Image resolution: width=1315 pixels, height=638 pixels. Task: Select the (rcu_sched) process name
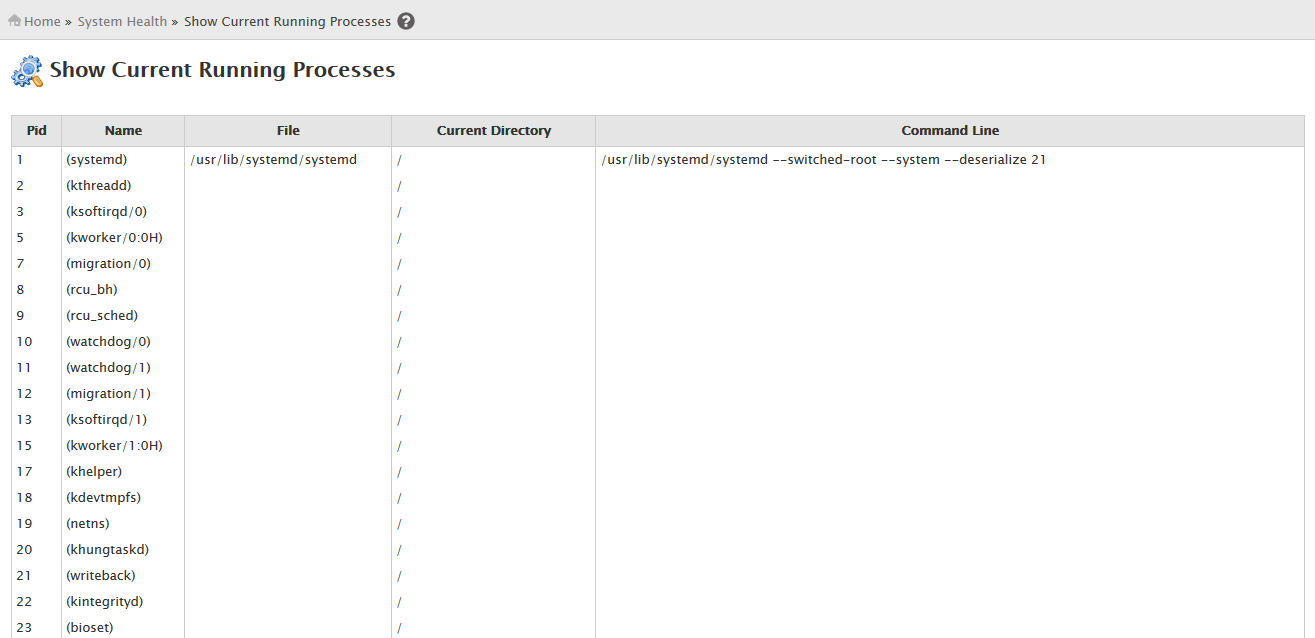pyautogui.click(x=102, y=316)
